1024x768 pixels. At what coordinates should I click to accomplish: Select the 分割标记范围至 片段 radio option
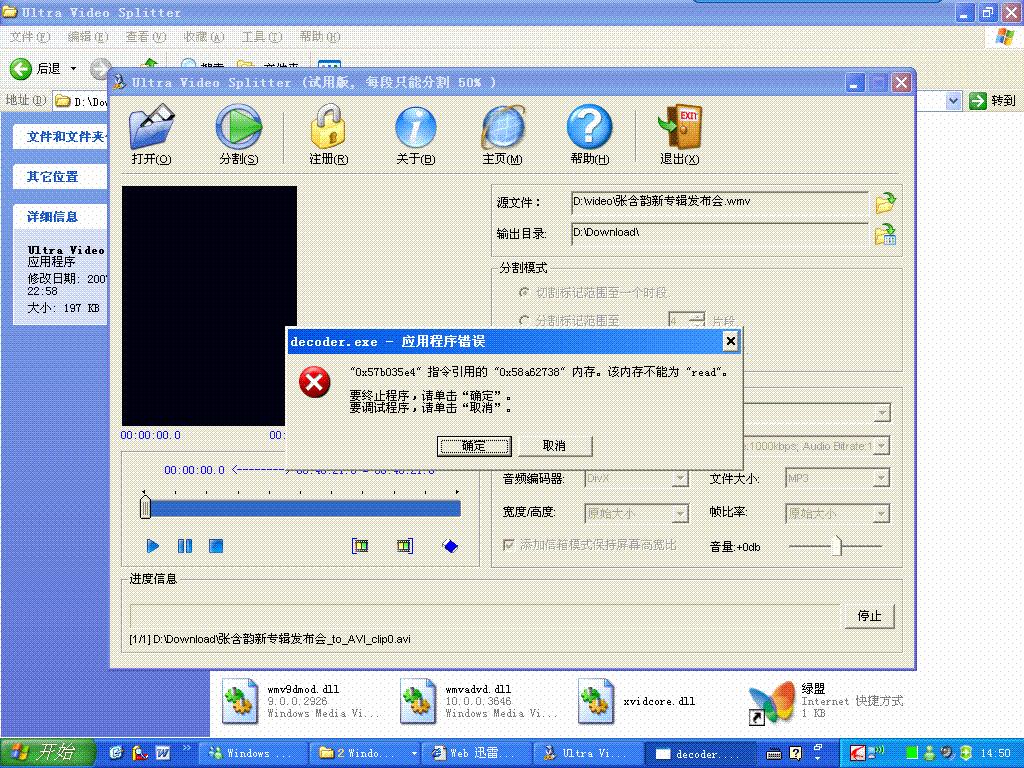coord(523,321)
